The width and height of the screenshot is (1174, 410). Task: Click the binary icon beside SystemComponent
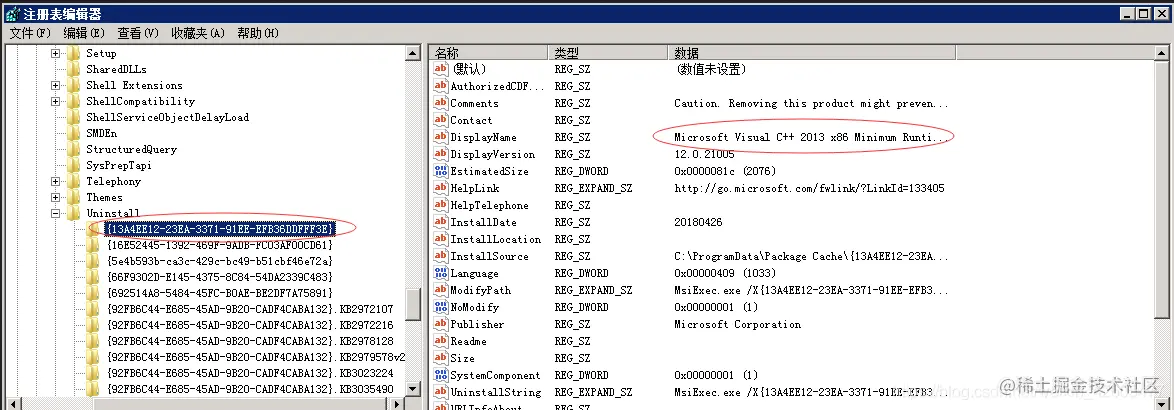pyautogui.click(x=440, y=375)
